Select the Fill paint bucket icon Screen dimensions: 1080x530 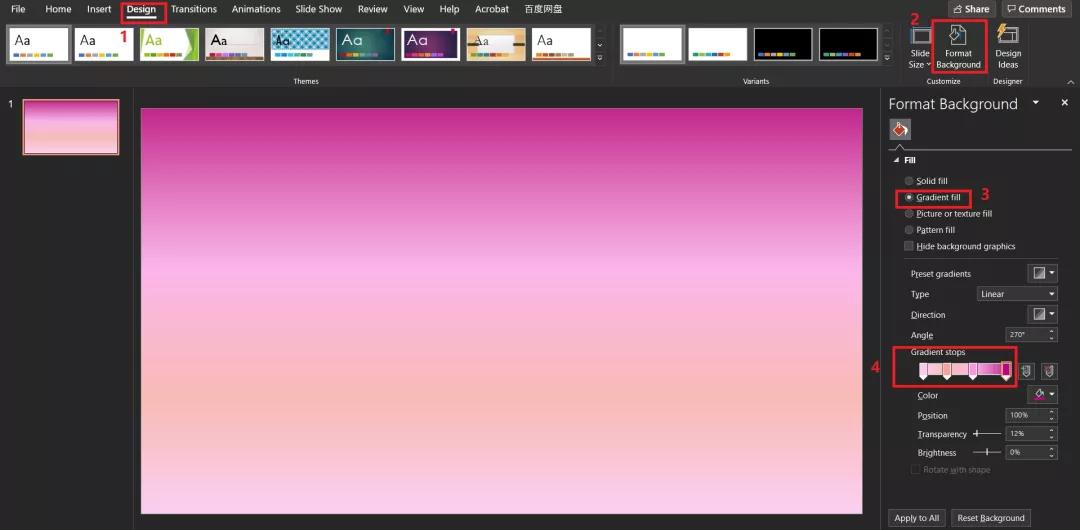(900, 129)
